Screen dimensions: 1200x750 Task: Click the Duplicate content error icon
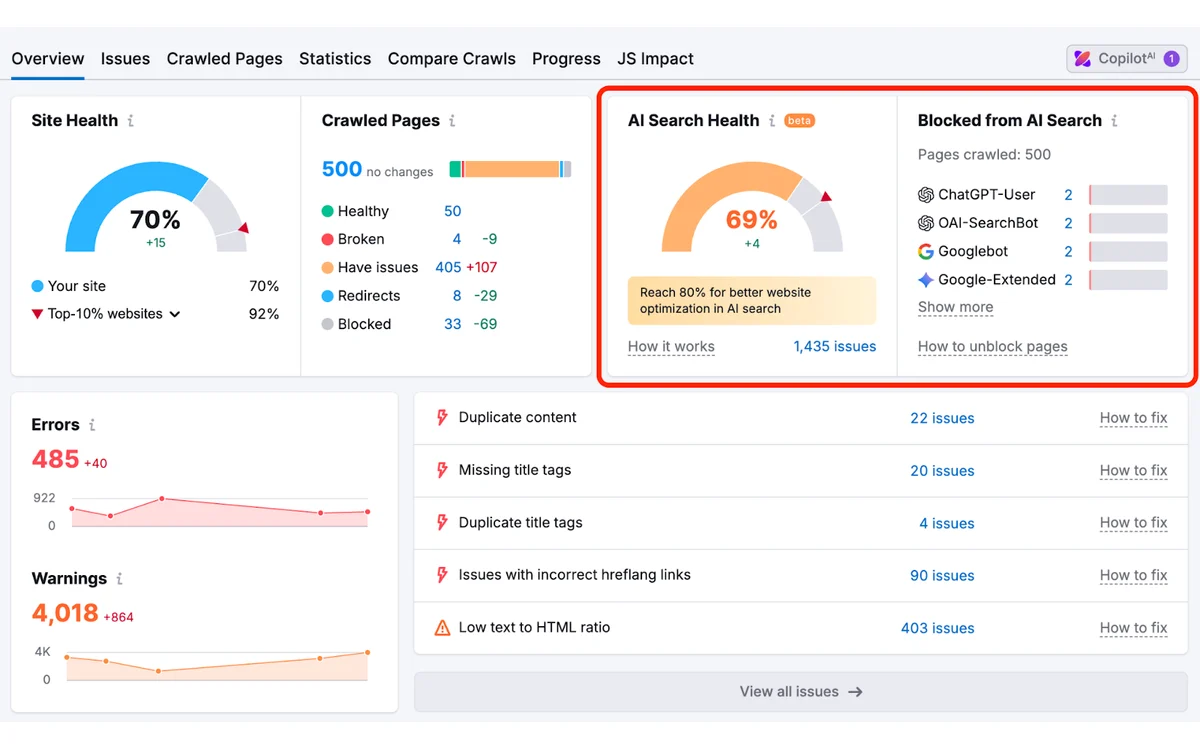[x=442, y=418]
